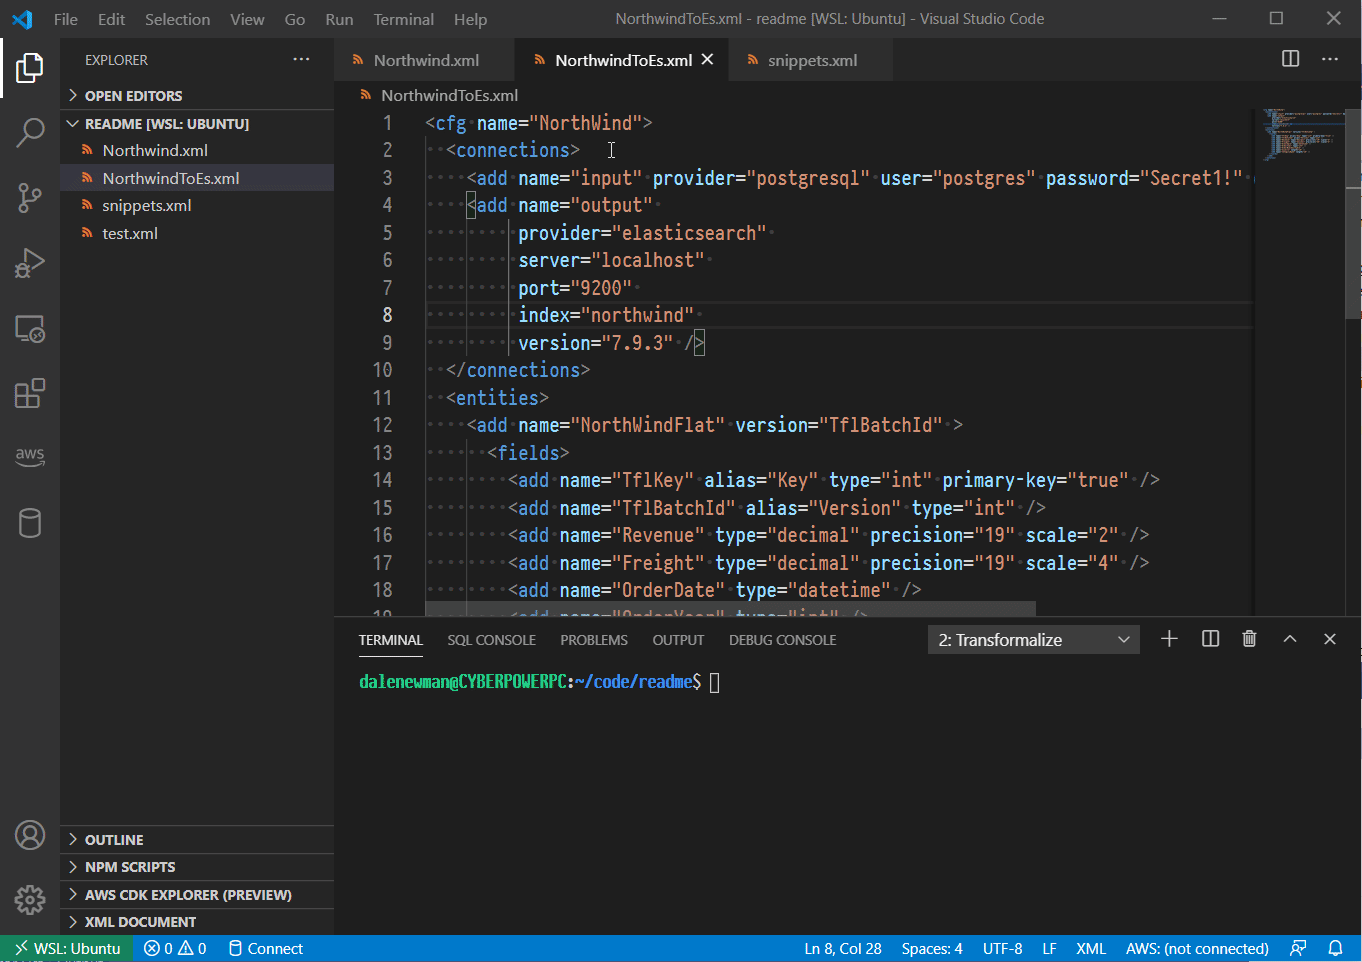Open the Run and Debug view
This screenshot has width=1362, height=962.
pyautogui.click(x=30, y=263)
